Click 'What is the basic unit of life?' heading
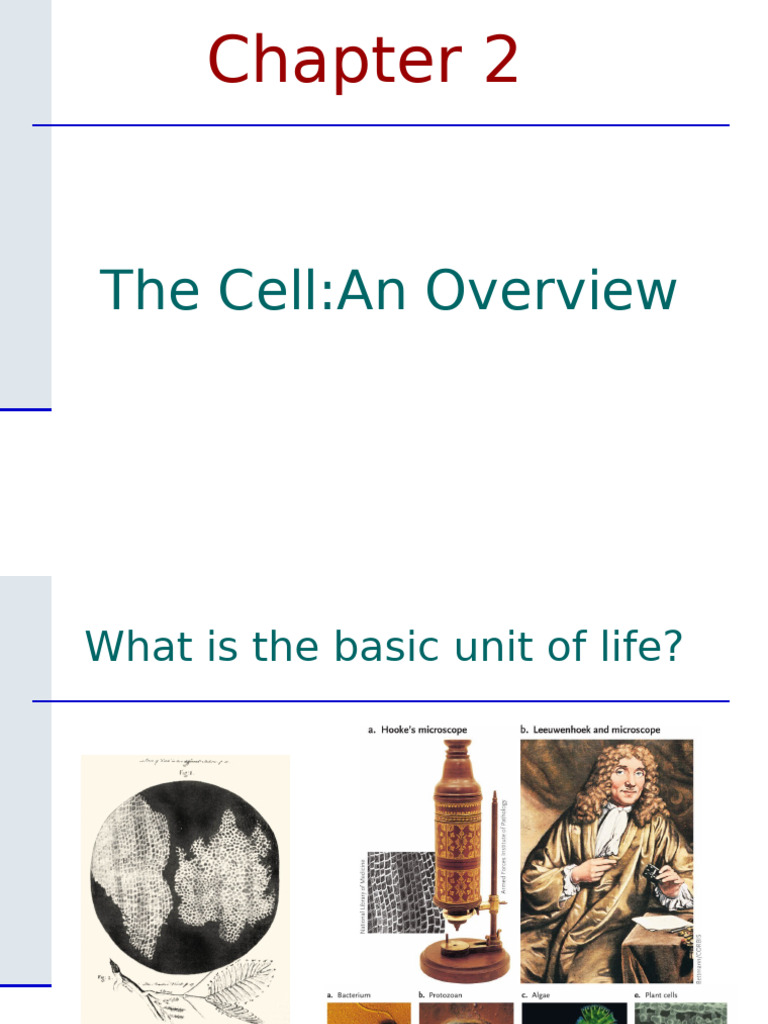Screen dimensions: 768x1024 pos(383,647)
